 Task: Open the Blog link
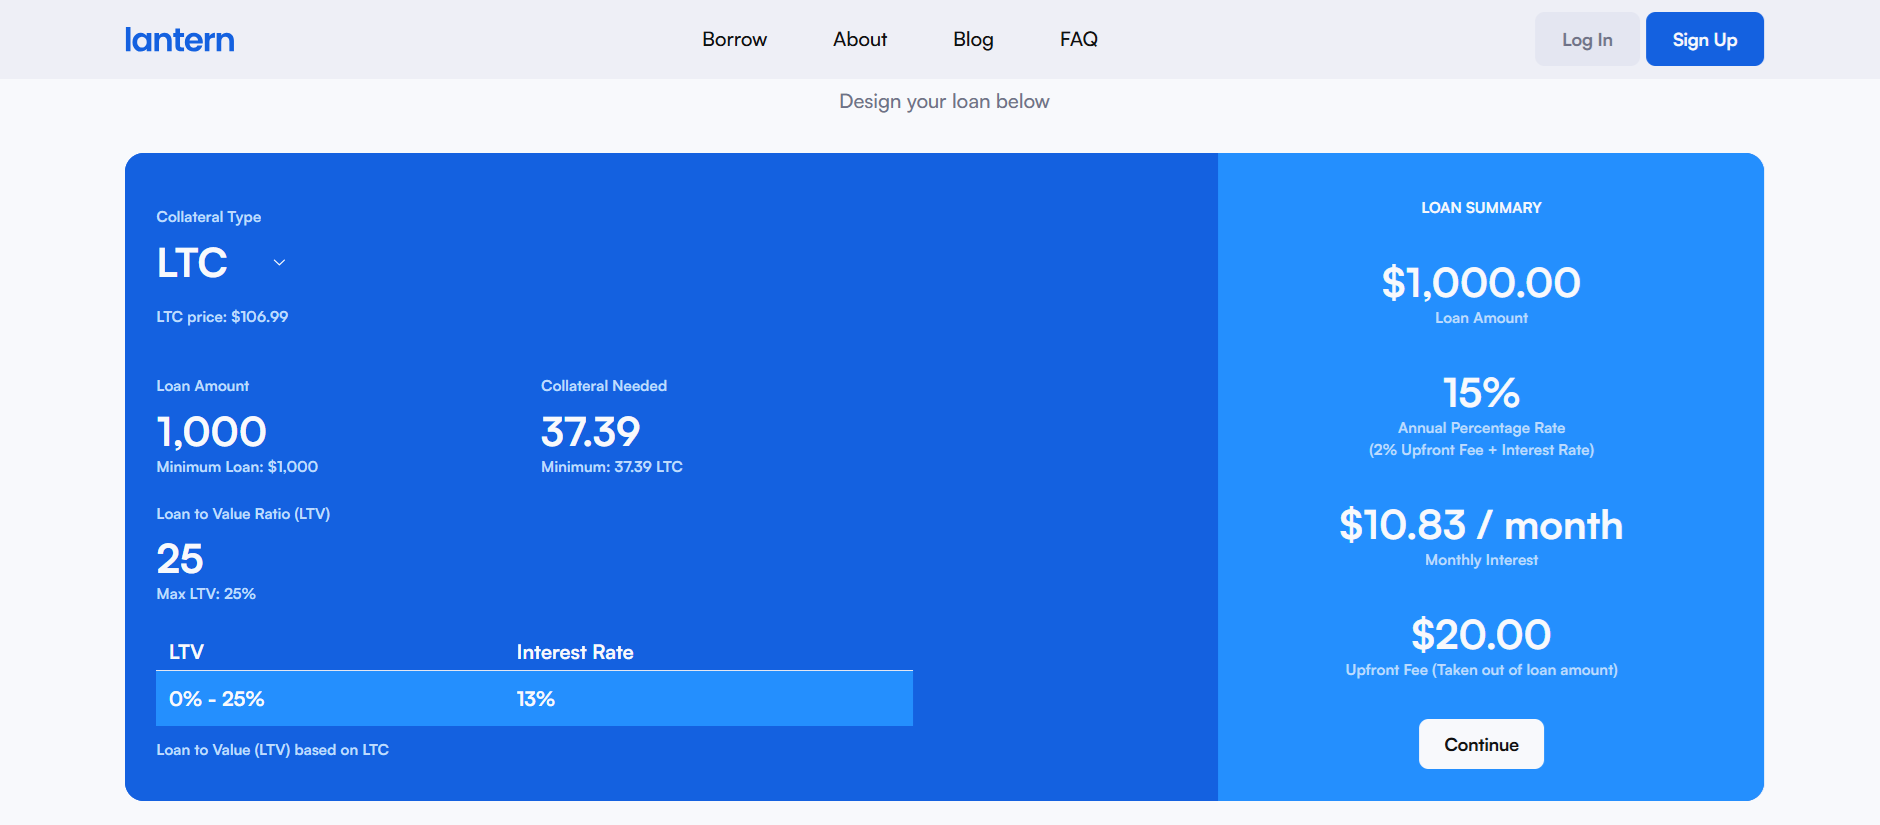973,39
